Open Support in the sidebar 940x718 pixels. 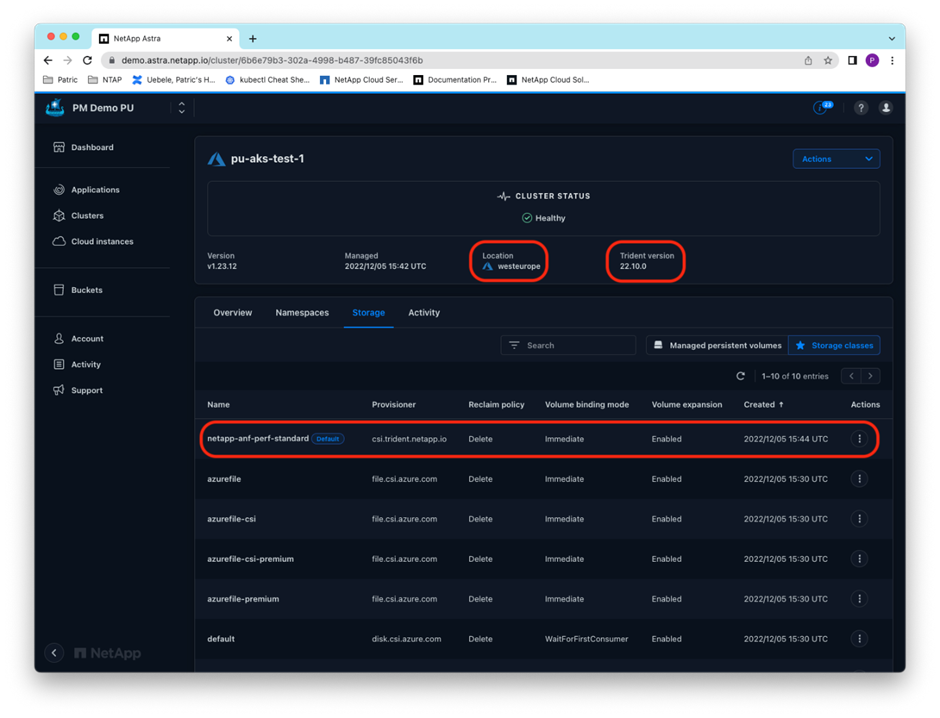click(78, 390)
